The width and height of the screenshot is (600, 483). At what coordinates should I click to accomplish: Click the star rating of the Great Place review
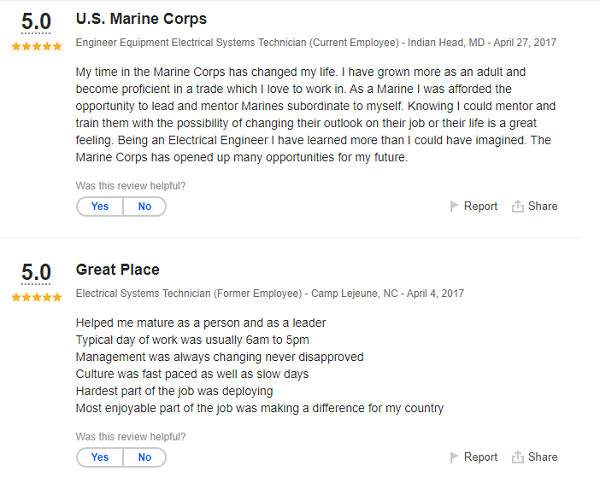pos(36,297)
